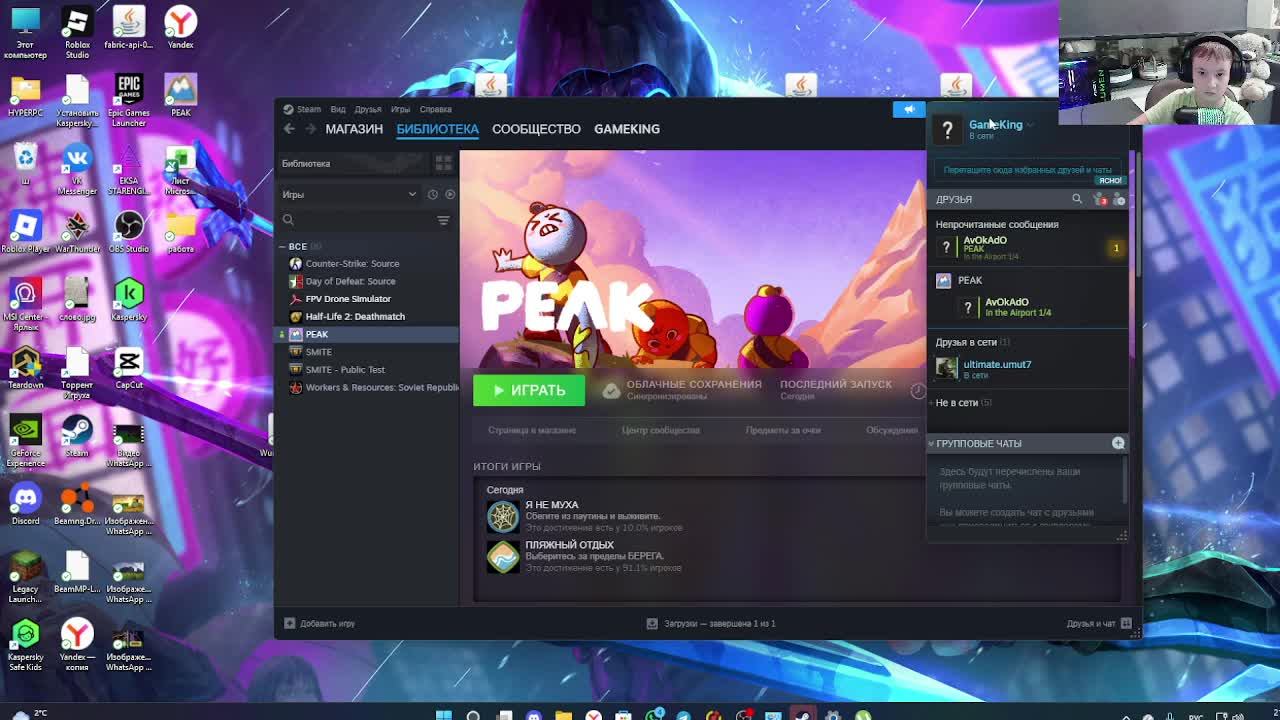Click the add friend icon
This screenshot has width=1280, height=720.
pyautogui.click(x=1119, y=200)
